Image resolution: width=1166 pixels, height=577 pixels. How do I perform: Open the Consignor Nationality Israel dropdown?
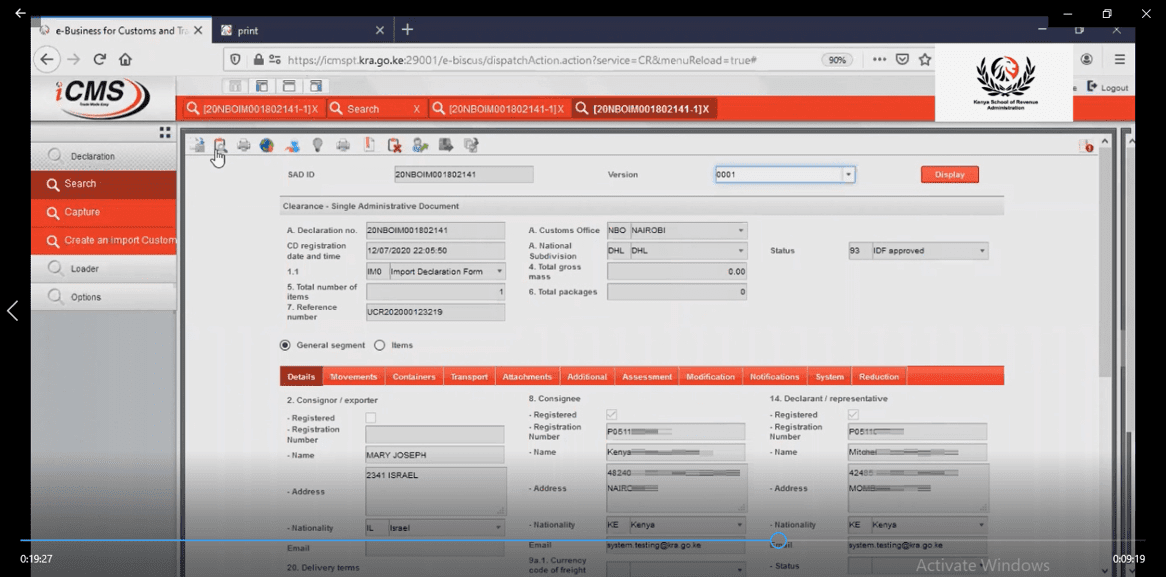coord(499,528)
